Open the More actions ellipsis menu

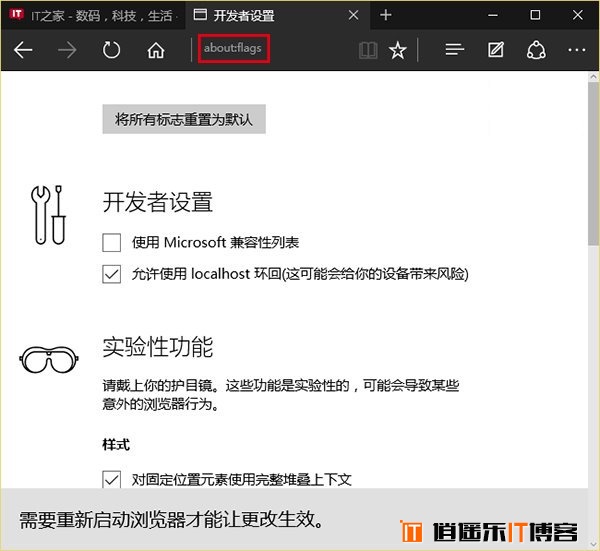coord(577,50)
